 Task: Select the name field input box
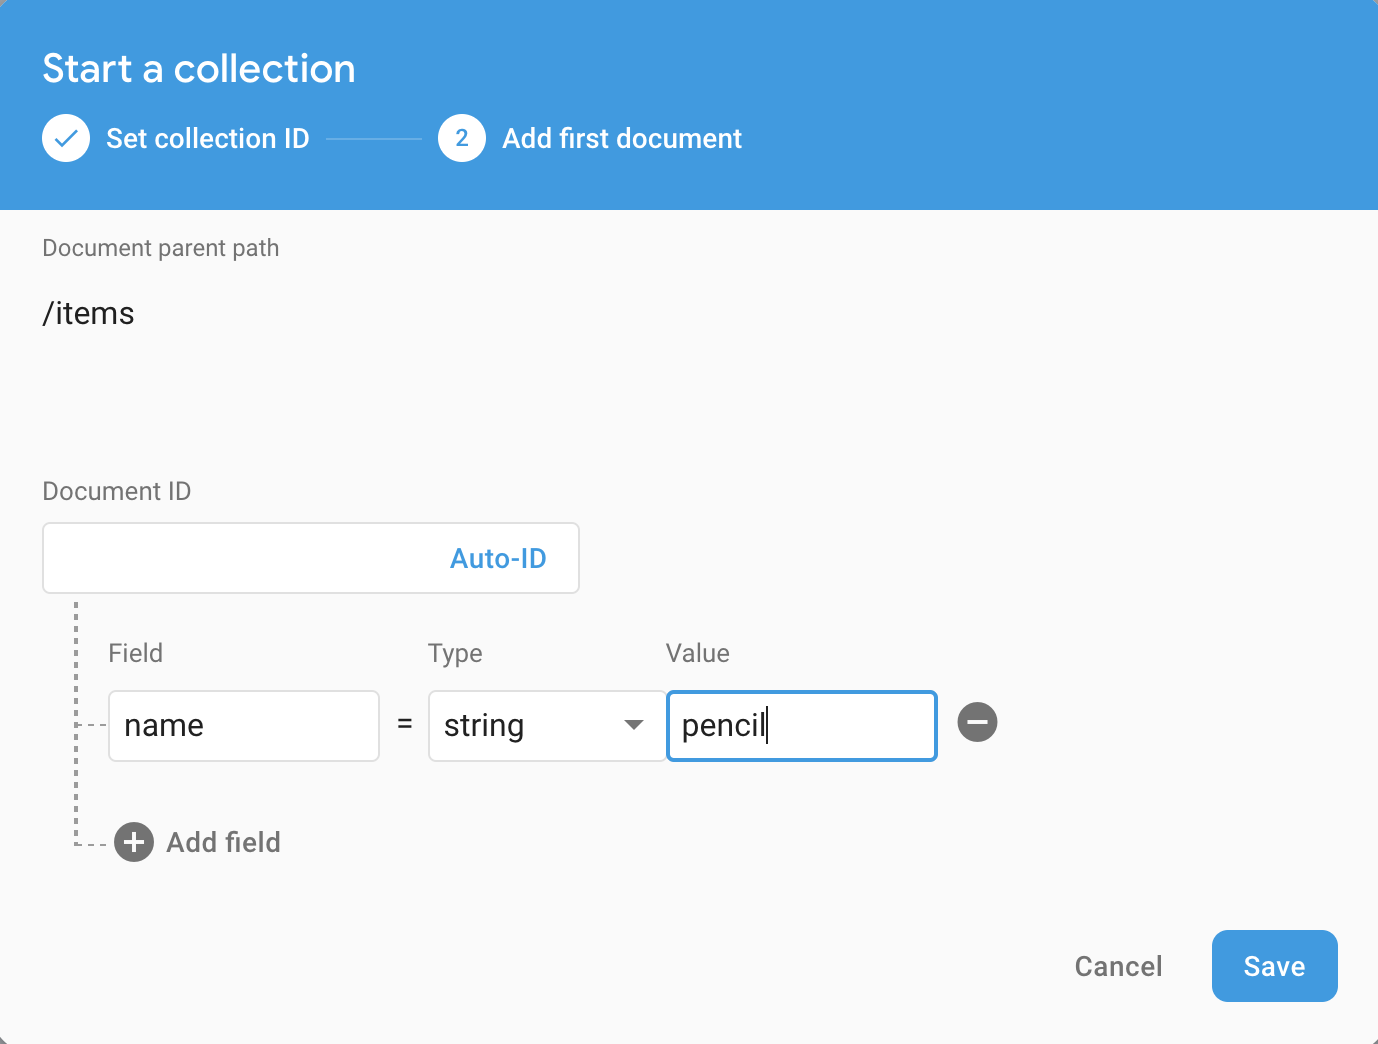pyautogui.click(x=243, y=725)
